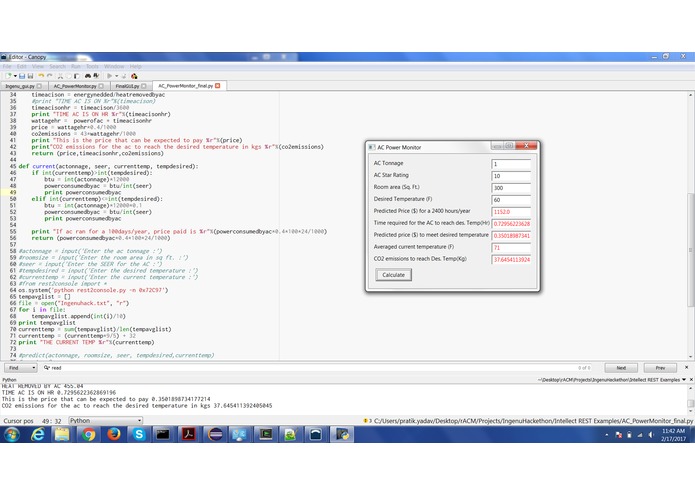The image size is (695, 494).
Task: Open the Run button dropdown arrow
Action: click(117, 76)
